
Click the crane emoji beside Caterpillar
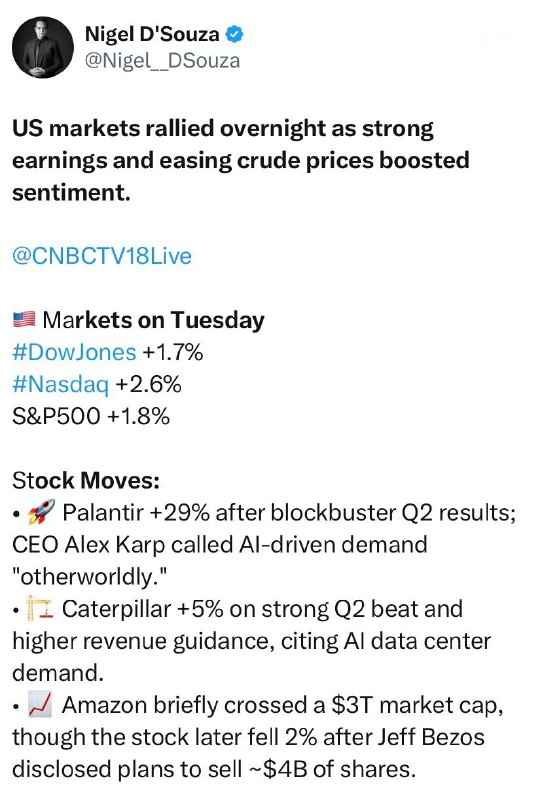tap(40, 609)
